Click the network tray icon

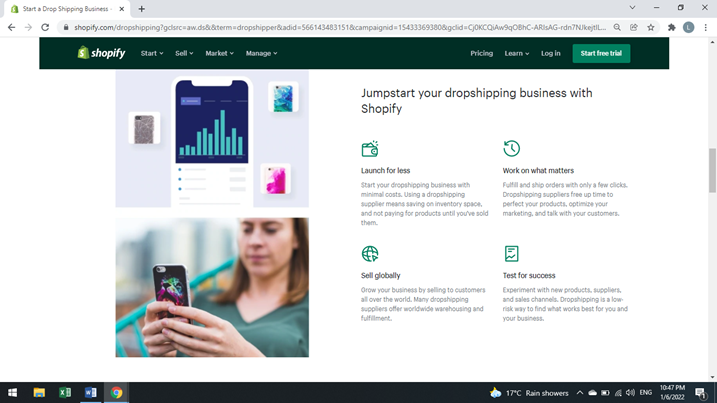point(618,393)
